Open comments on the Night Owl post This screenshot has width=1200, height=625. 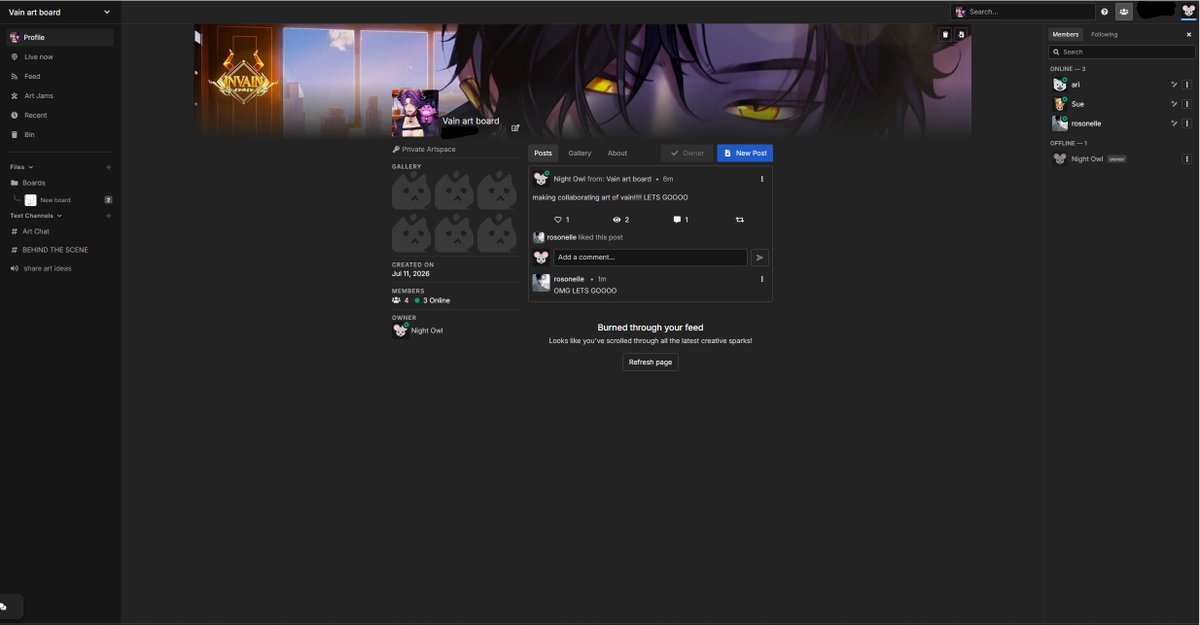[x=677, y=219]
